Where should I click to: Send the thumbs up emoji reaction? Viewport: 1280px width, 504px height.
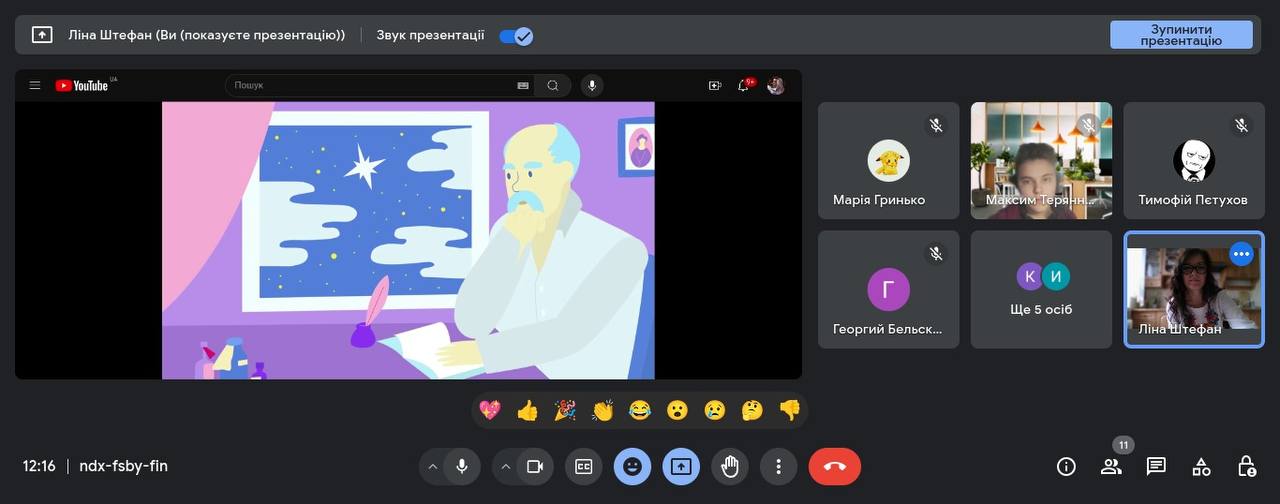527,410
